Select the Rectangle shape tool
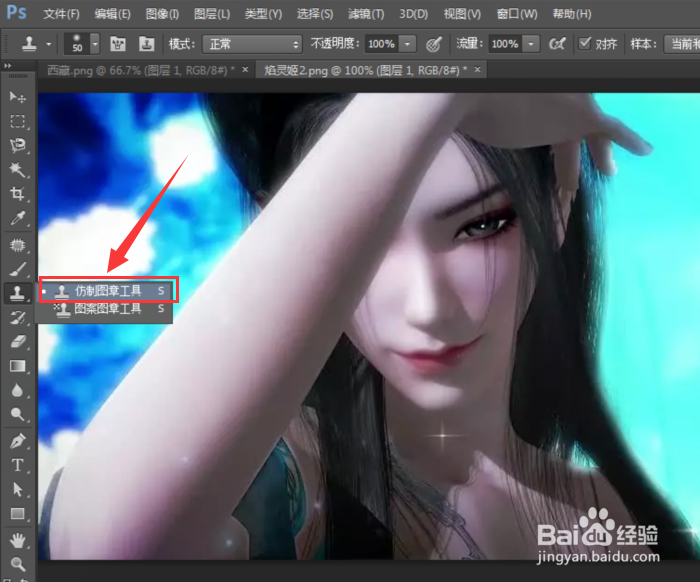This screenshot has width=700, height=582. pyautogui.click(x=17, y=514)
